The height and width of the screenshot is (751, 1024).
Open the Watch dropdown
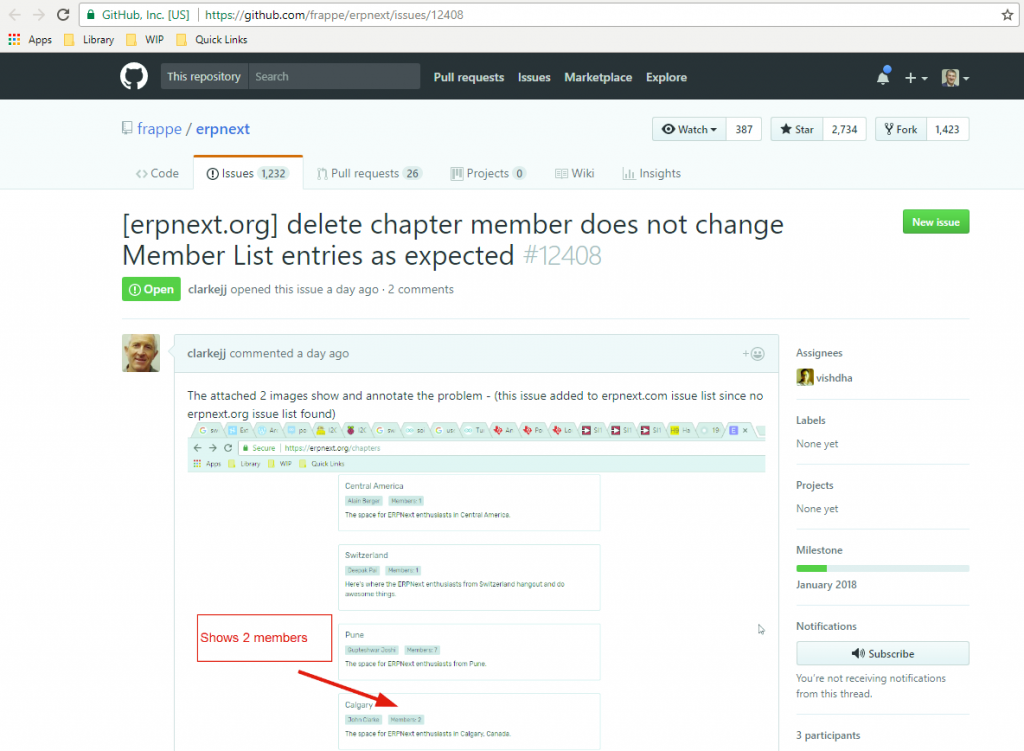(688, 128)
